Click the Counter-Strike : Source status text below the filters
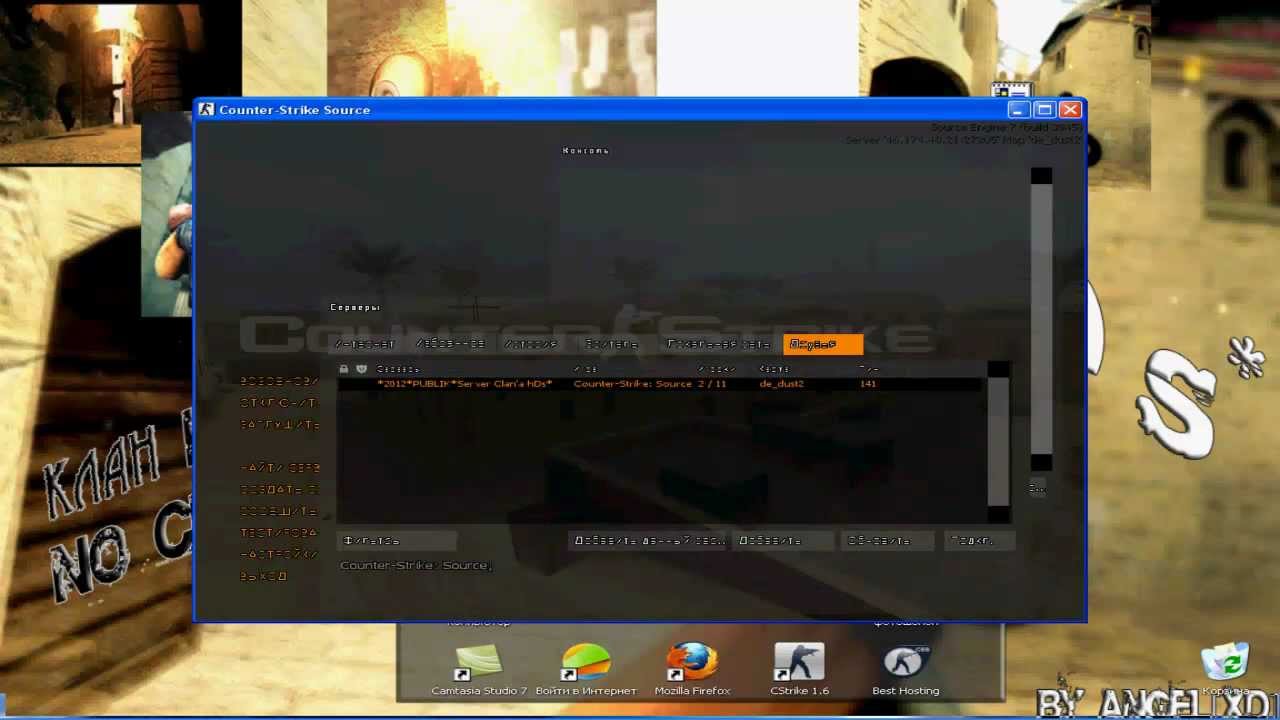 [415, 566]
